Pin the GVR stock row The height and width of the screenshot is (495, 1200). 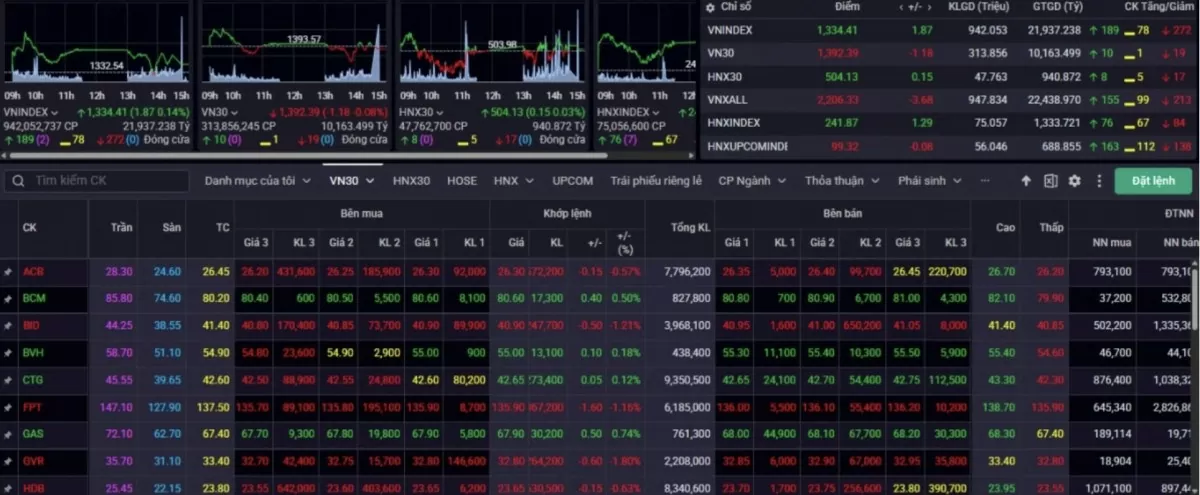(x=9, y=462)
